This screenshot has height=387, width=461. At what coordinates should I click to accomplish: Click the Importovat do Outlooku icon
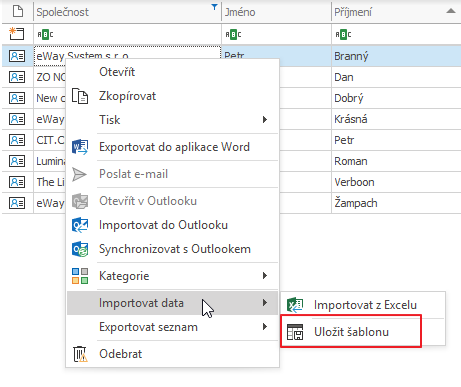80,225
